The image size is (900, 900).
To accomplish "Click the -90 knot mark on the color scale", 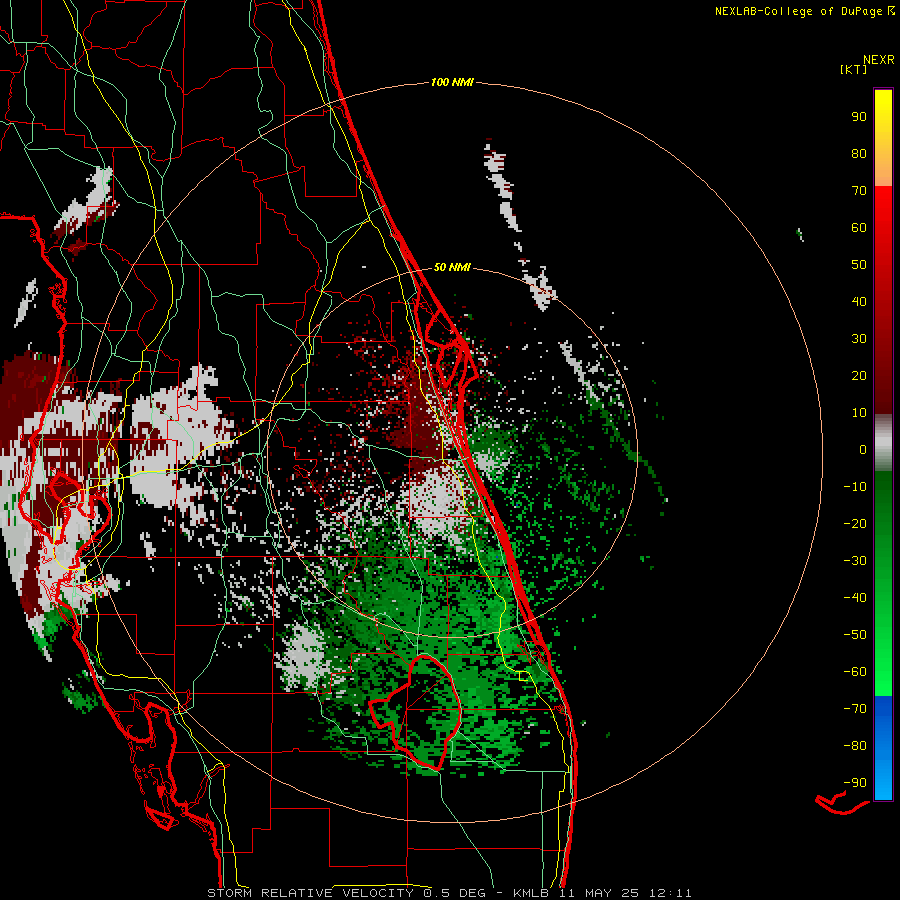I will pos(855,783).
